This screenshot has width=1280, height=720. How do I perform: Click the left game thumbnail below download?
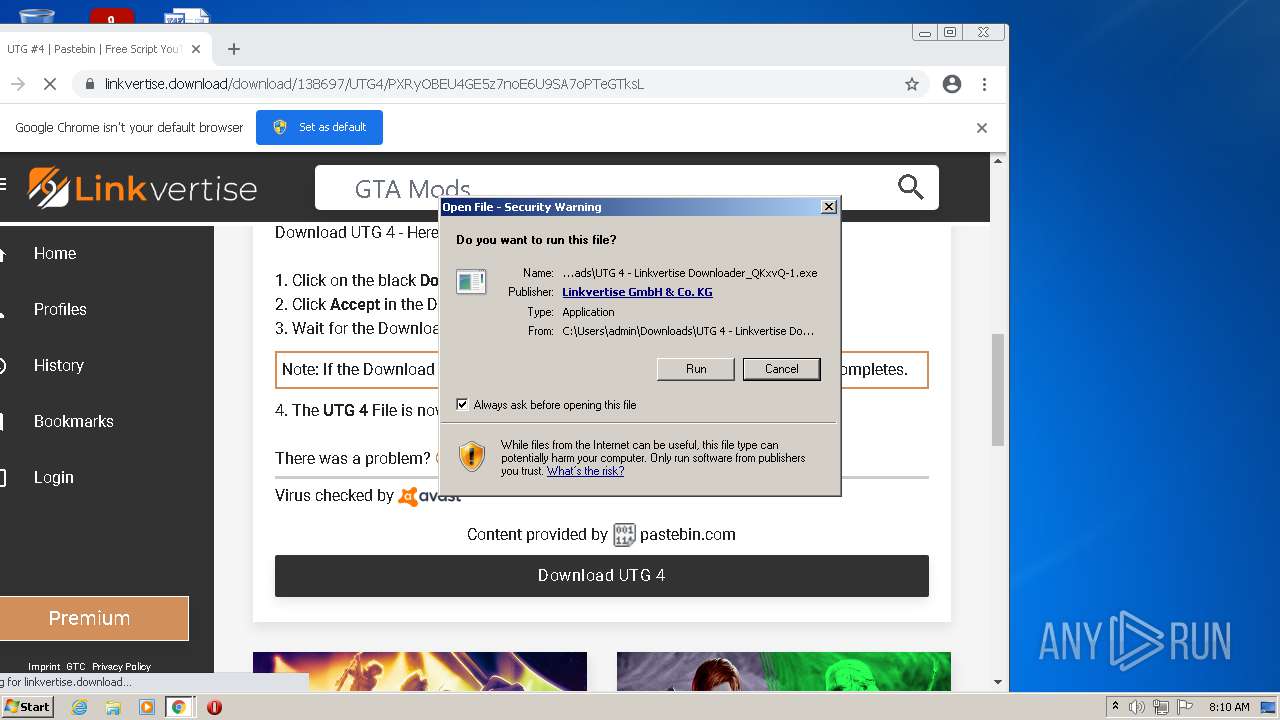tap(420, 671)
